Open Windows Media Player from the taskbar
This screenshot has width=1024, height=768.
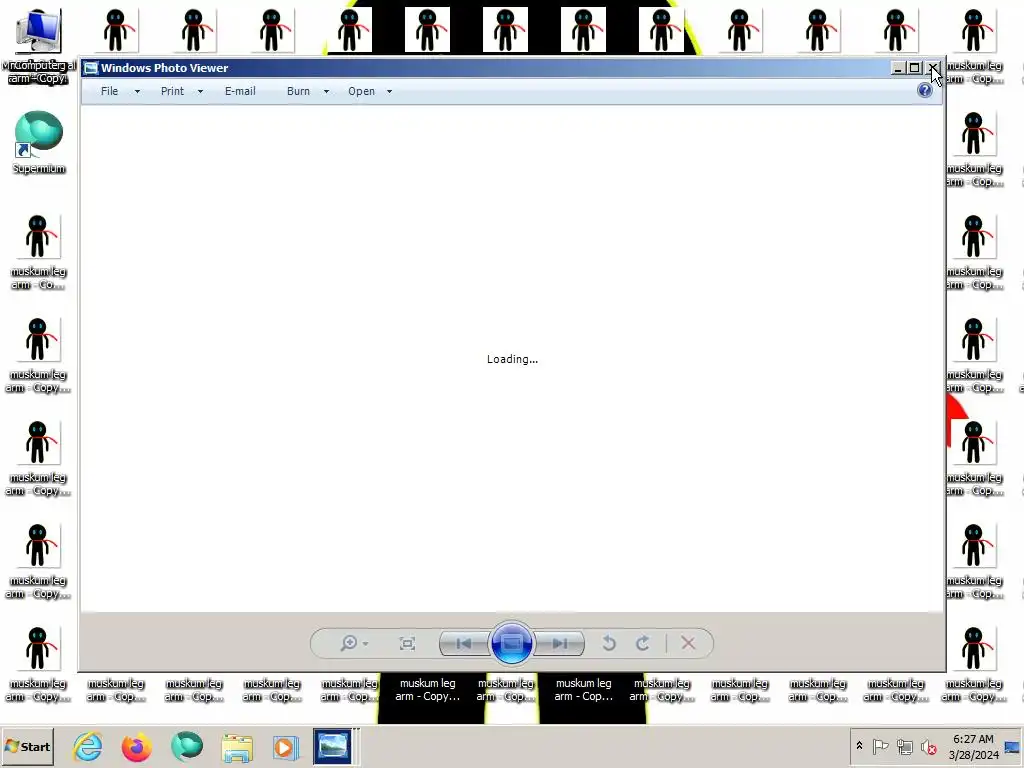coord(285,747)
